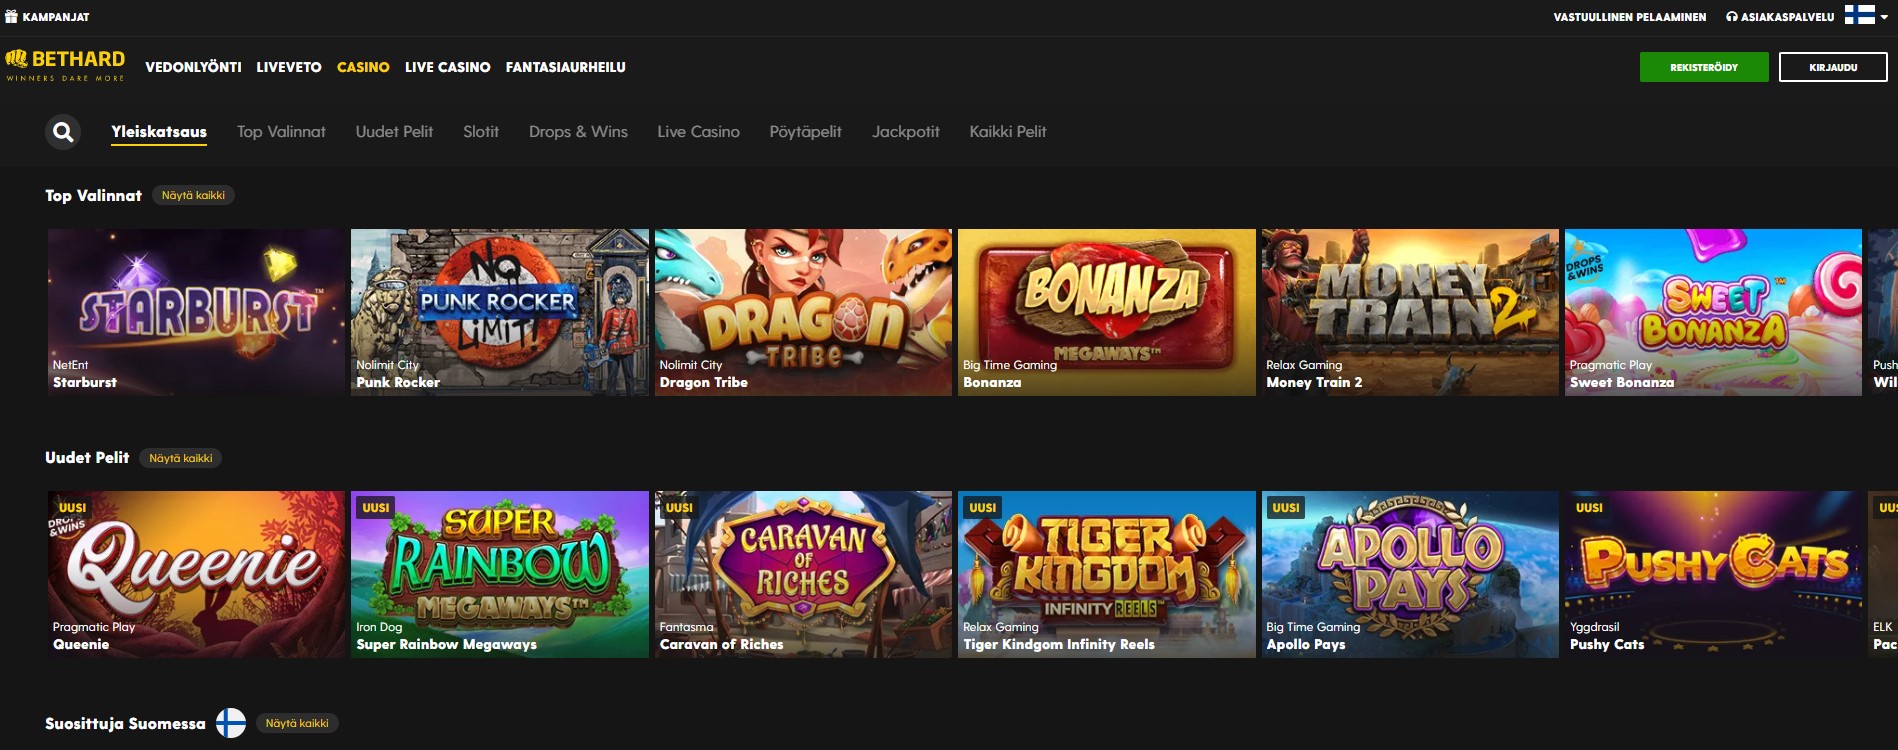
Task: Open the Money Train 2 thumbnail
Action: coord(1410,312)
